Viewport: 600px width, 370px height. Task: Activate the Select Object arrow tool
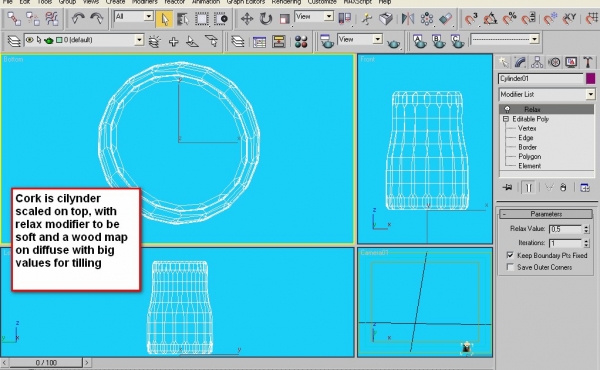point(164,19)
